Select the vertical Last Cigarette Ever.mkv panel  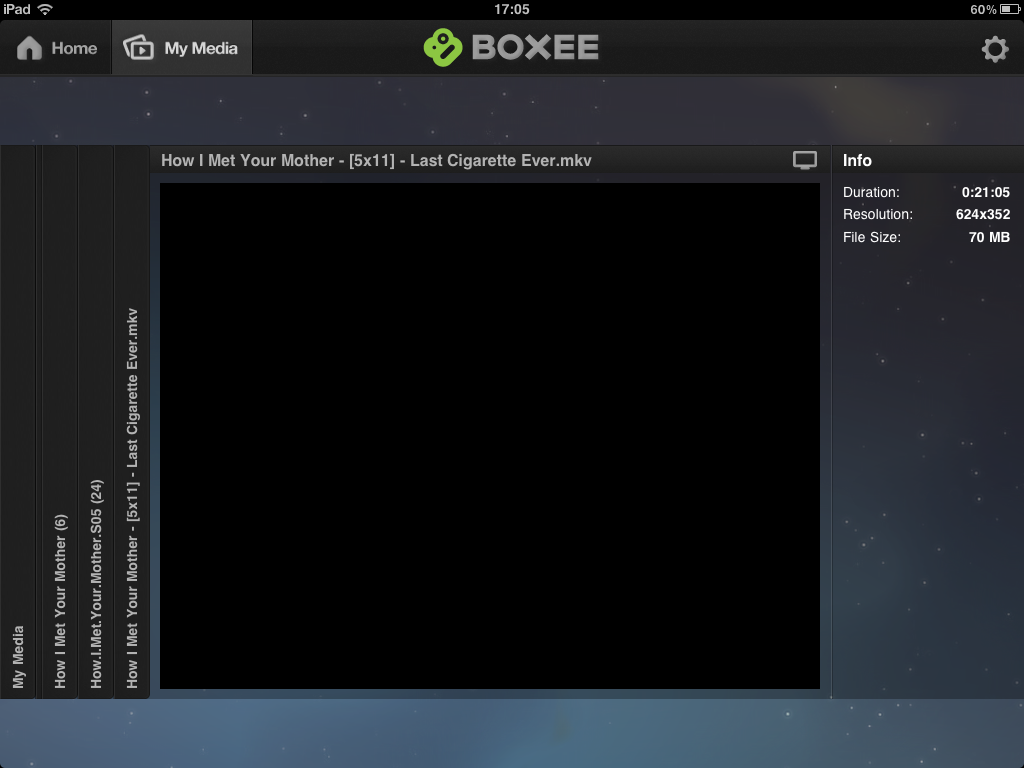[x=132, y=422]
